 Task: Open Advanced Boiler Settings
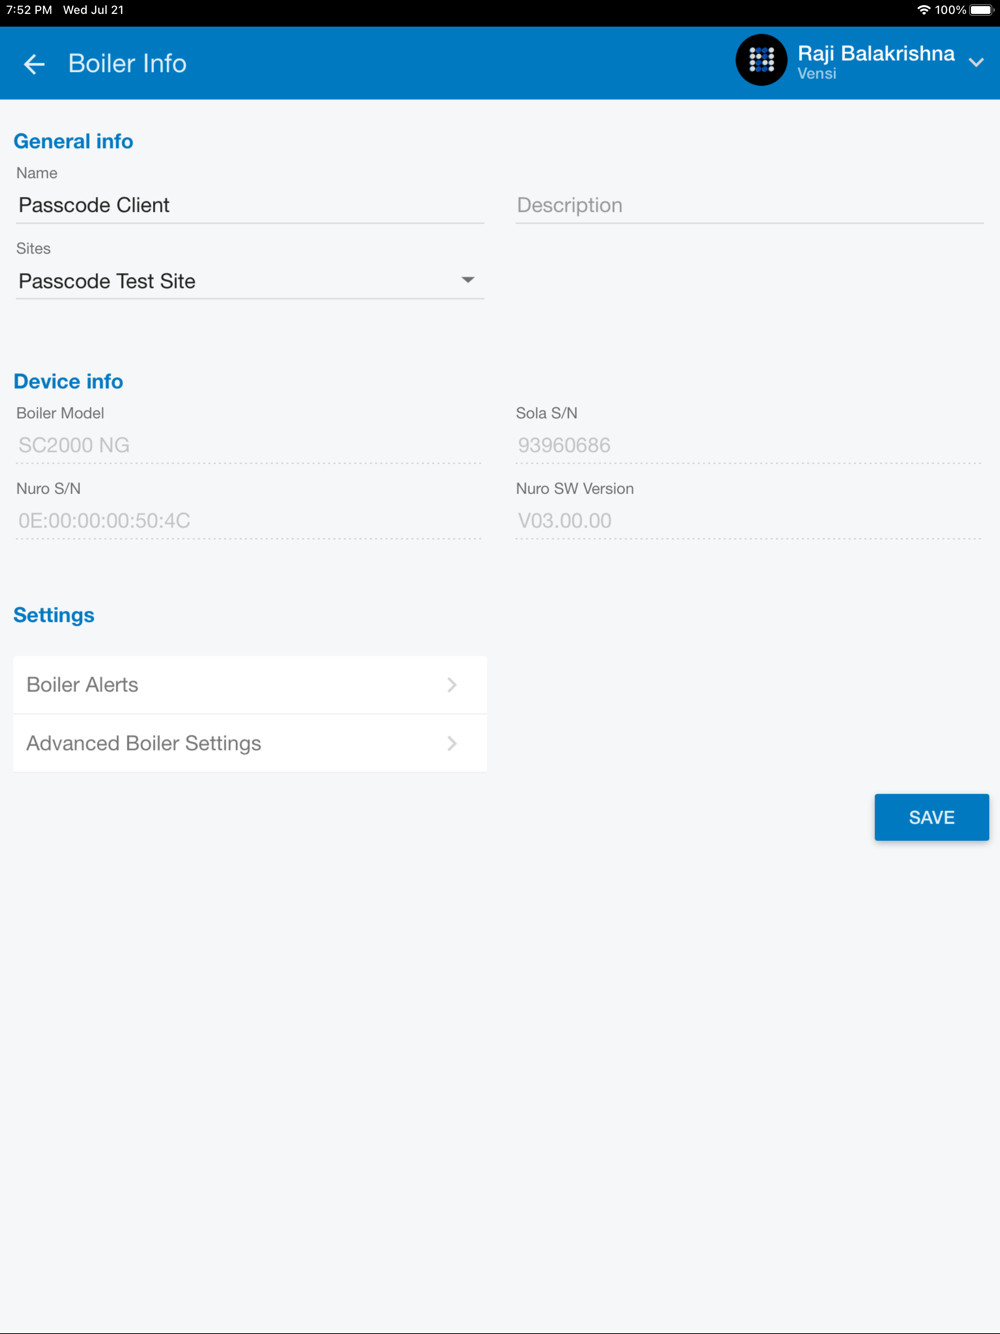(230, 743)
